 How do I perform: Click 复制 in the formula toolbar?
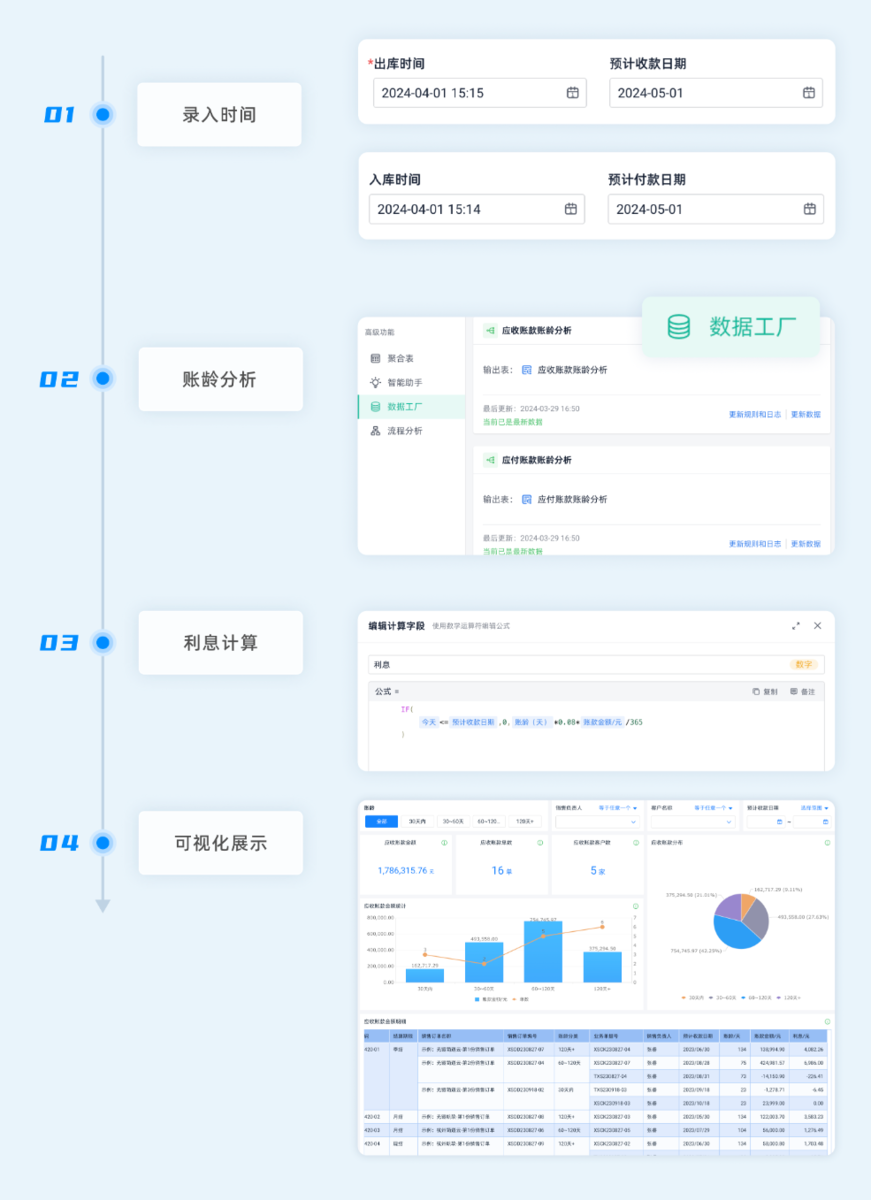[765, 691]
